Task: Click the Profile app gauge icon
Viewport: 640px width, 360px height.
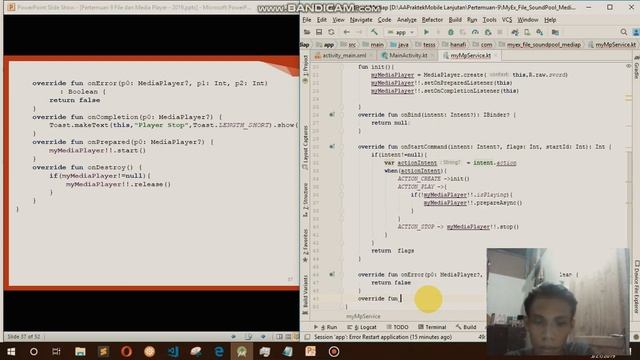Action: point(475,32)
